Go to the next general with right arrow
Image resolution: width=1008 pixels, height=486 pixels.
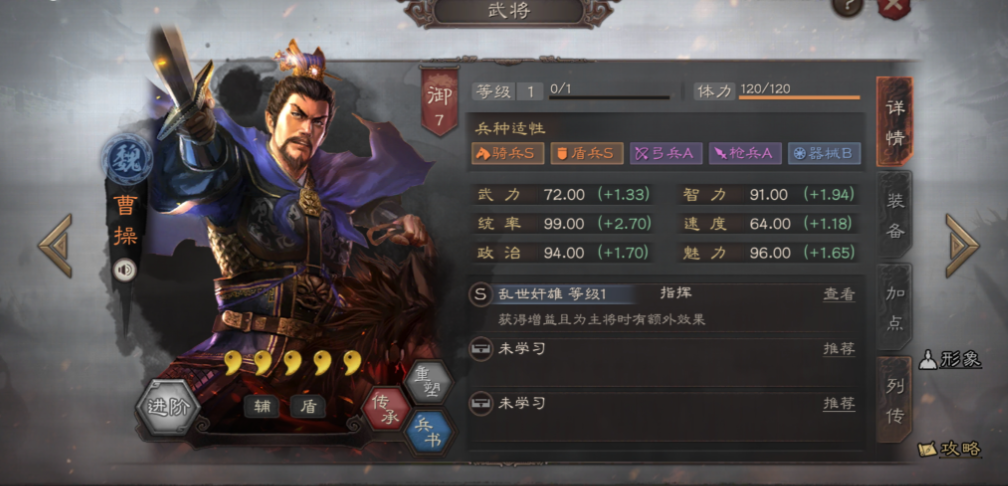962,246
